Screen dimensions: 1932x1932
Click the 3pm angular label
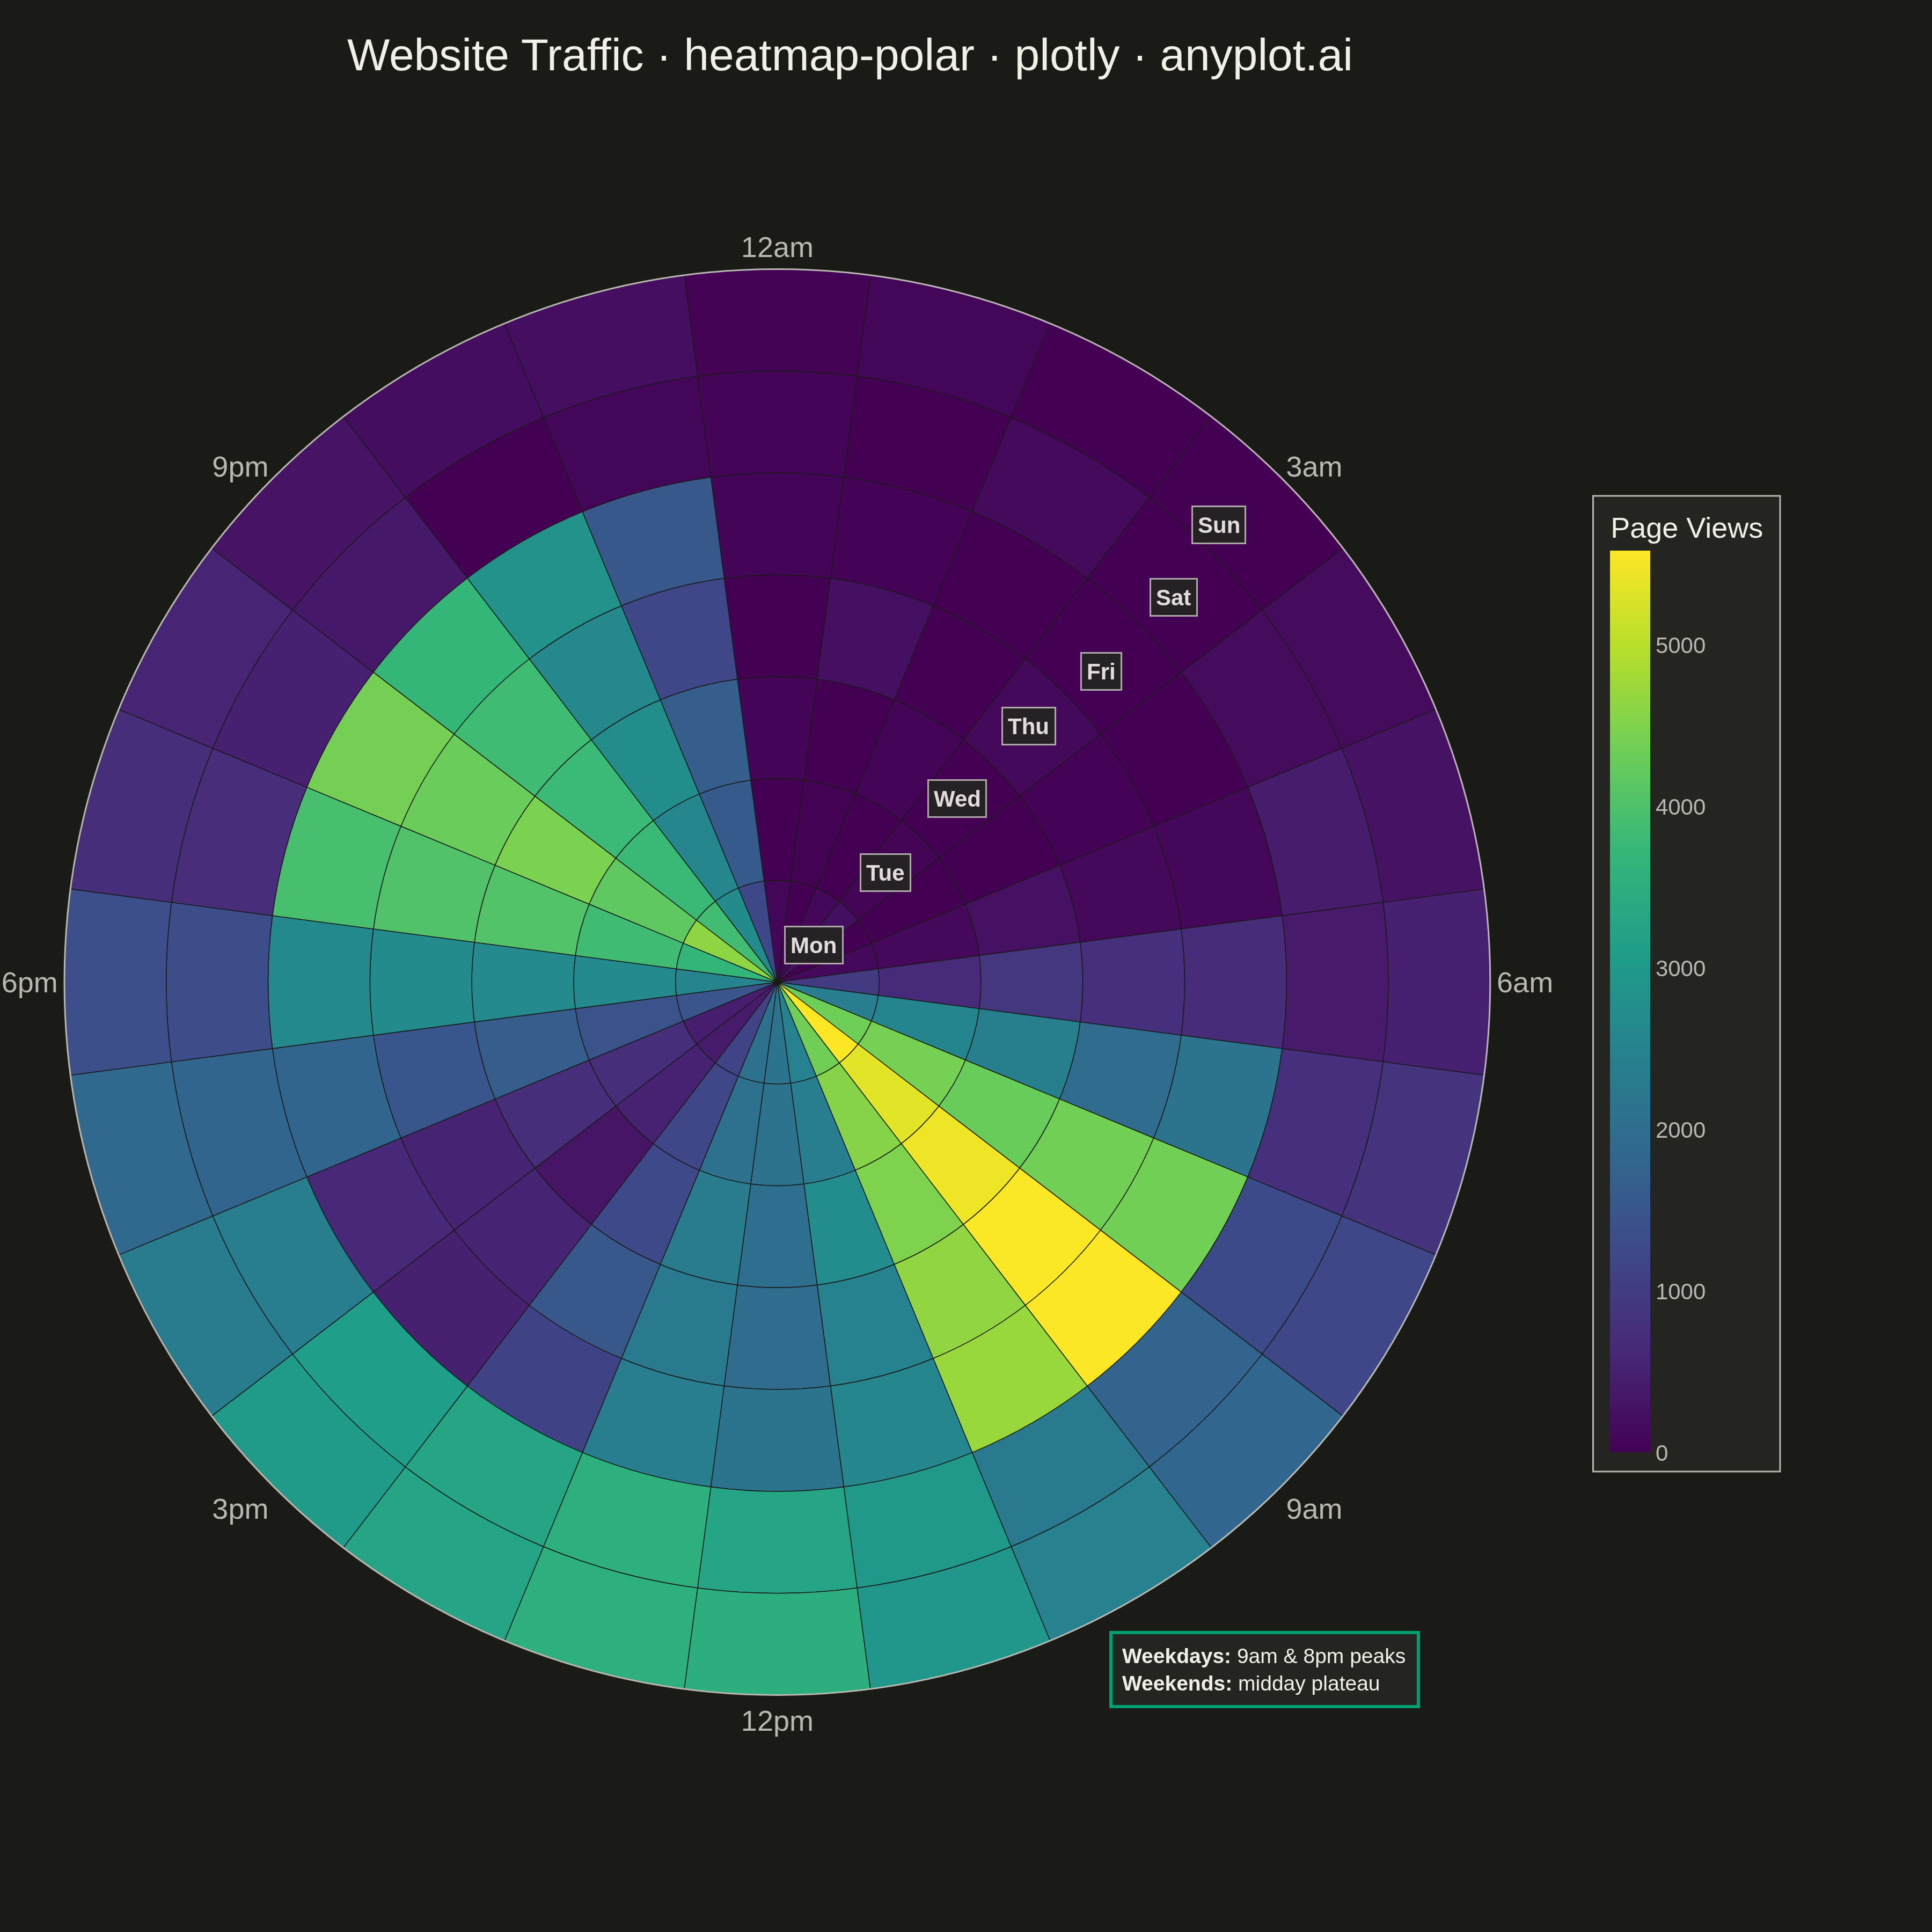tap(240, 1509)
